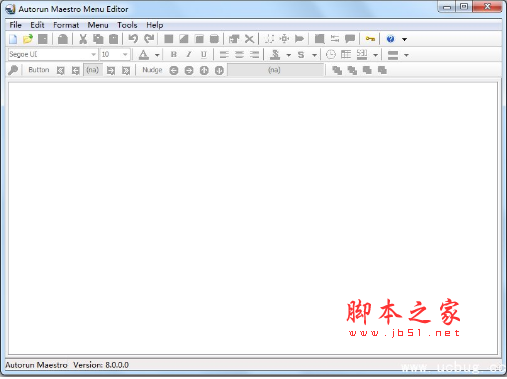Screen dimensions: 507x379
Task: Click the wide (na) status field
Action: coord(275,70)
